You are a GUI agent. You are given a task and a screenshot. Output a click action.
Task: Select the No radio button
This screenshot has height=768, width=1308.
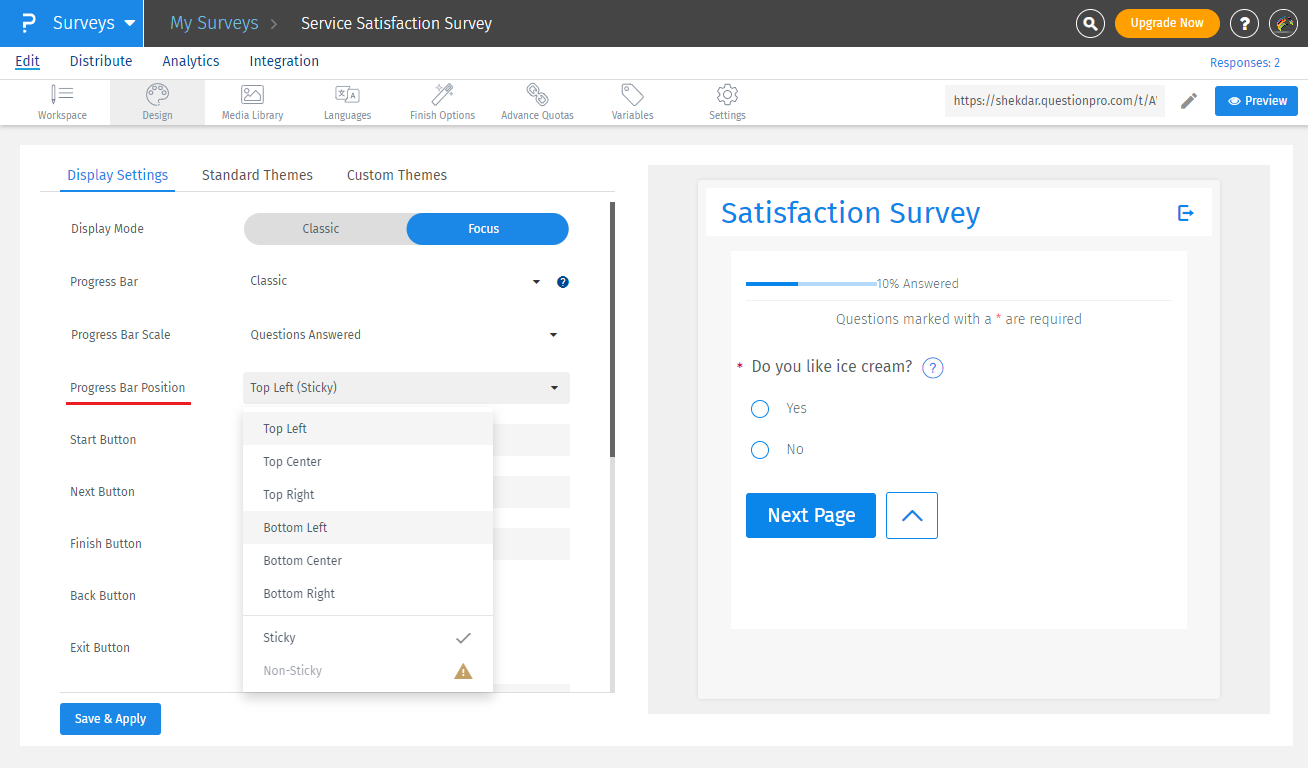(759, 449)
